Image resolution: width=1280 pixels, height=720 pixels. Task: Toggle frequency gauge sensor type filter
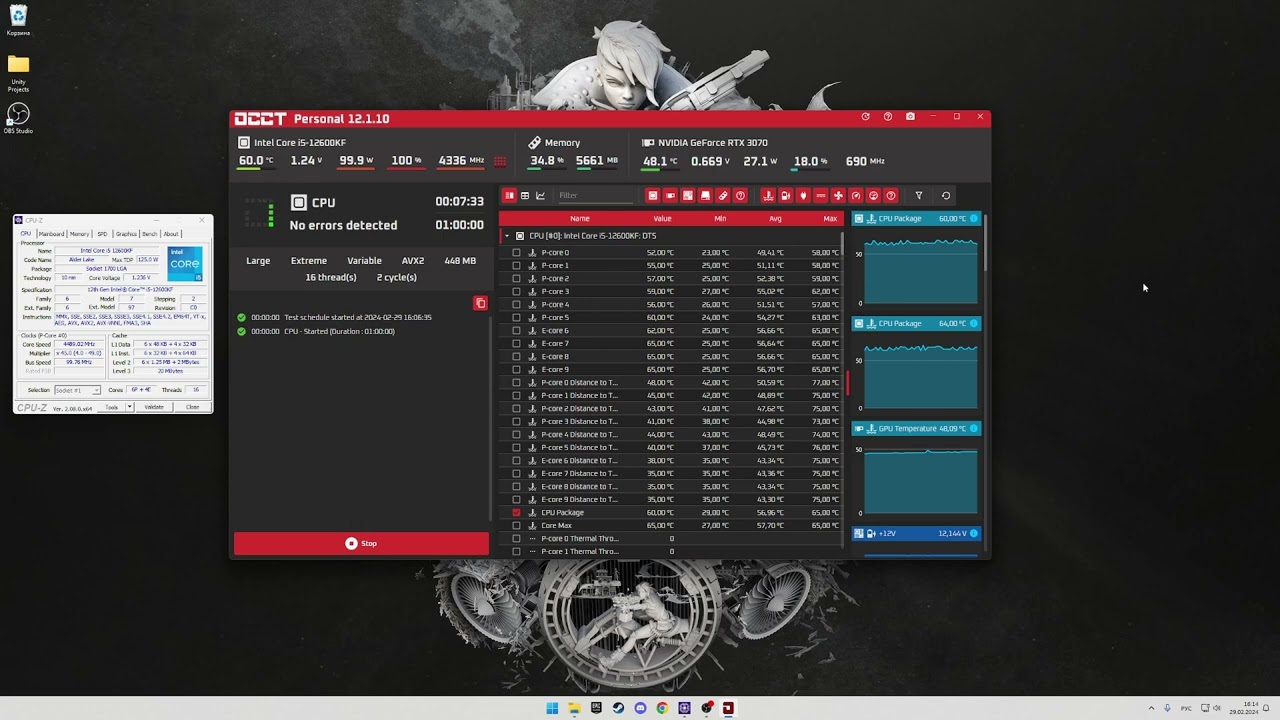856,196
